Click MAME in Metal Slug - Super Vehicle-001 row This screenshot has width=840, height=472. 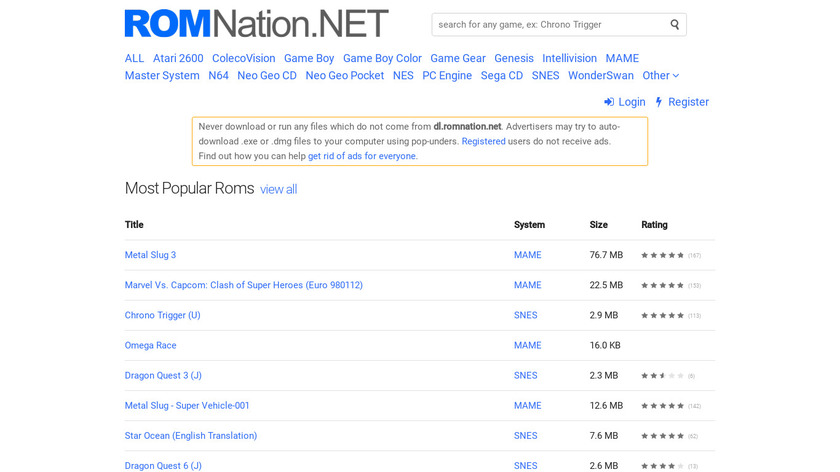coord(528,406)
